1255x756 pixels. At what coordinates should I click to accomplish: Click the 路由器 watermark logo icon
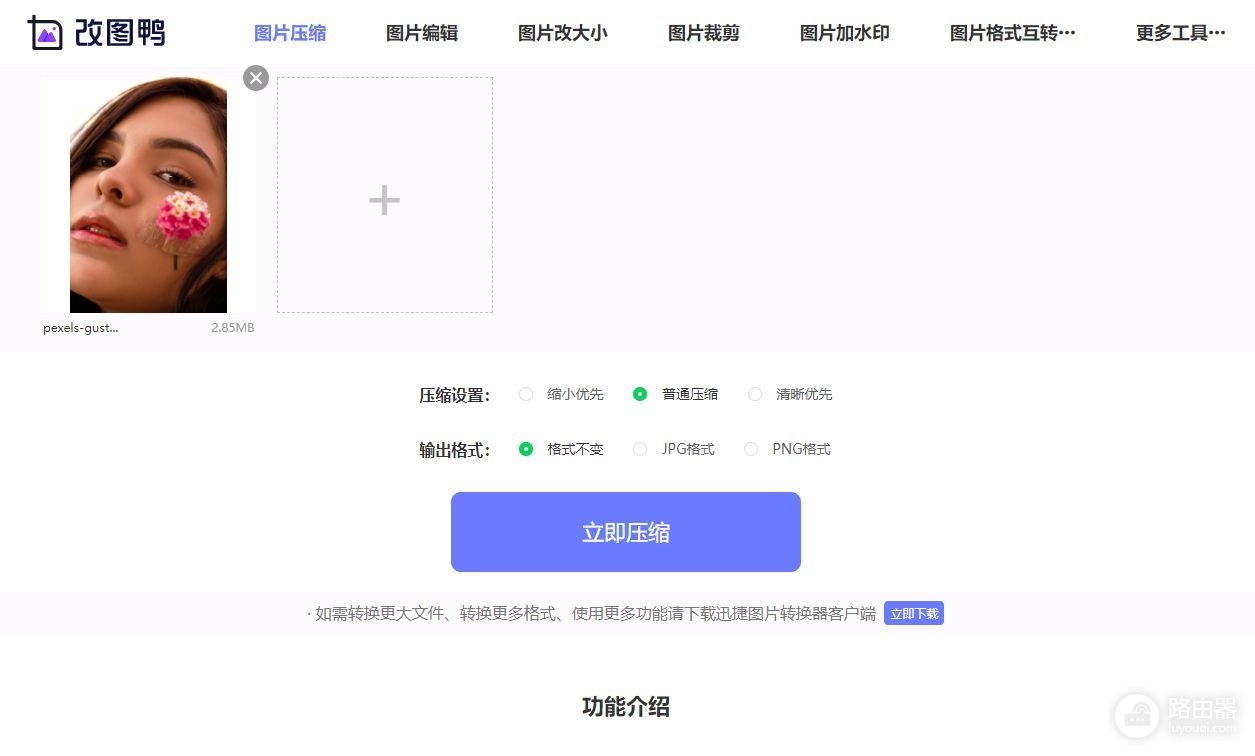(x=1137, y=715)
